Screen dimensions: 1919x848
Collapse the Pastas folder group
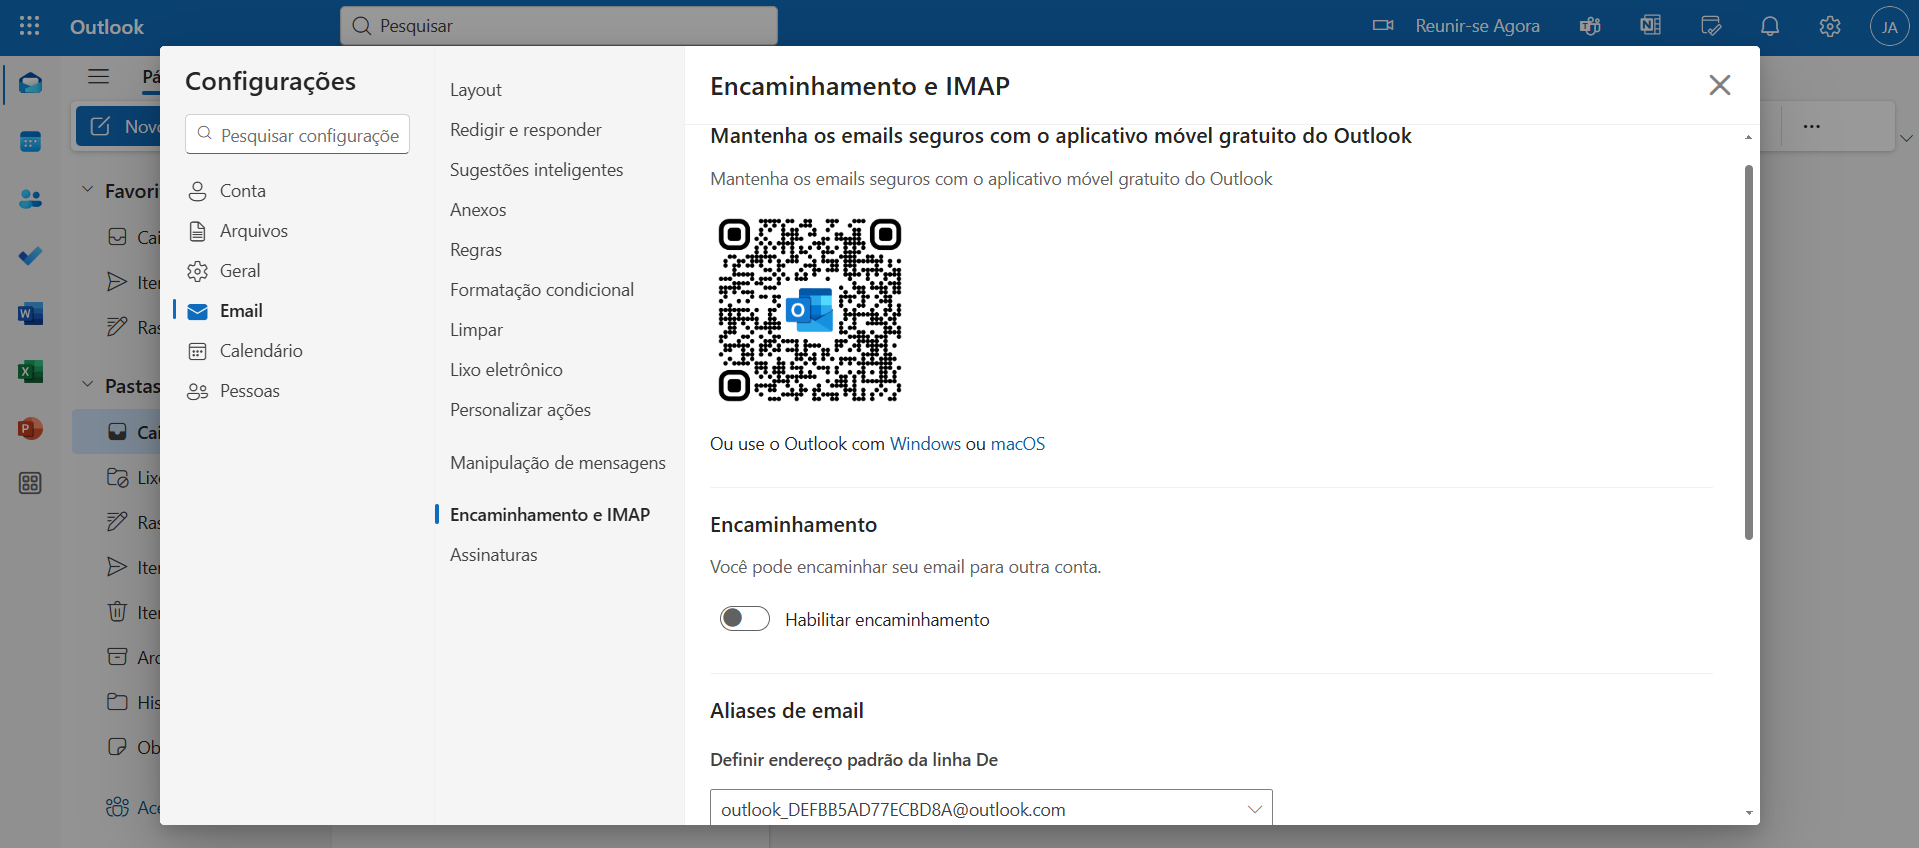pos(88,385)
